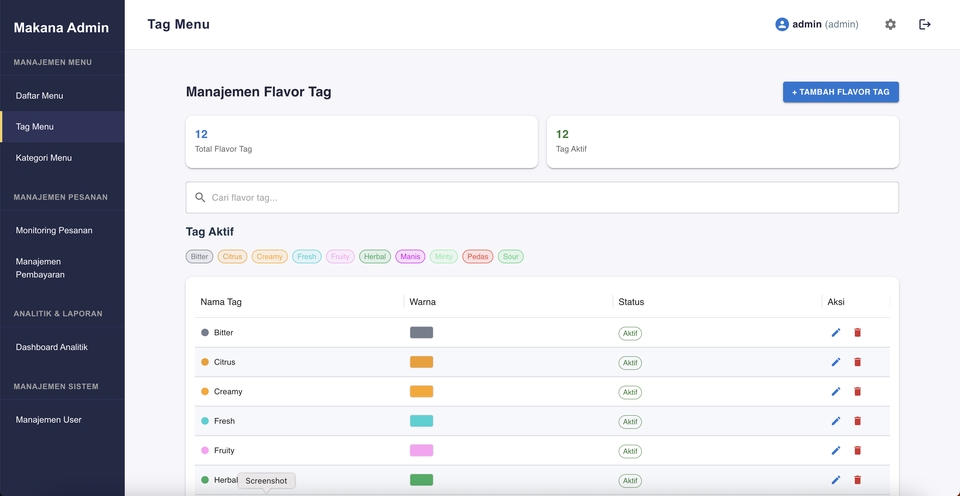
Task: Click the Manis tag chip
Action: (x=410, y=257)
